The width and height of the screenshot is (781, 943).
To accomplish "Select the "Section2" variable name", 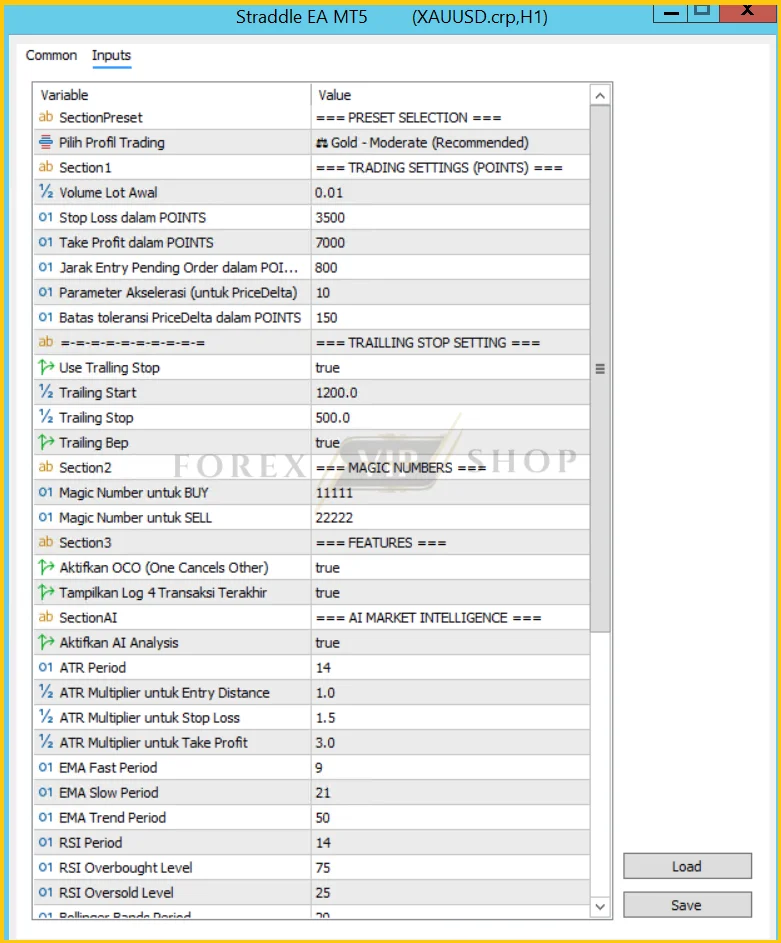I will point(85,467).
